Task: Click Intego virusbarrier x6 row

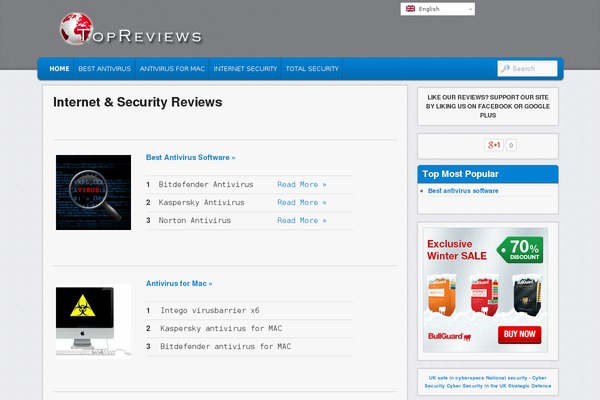Action: [x=210, y=310]
